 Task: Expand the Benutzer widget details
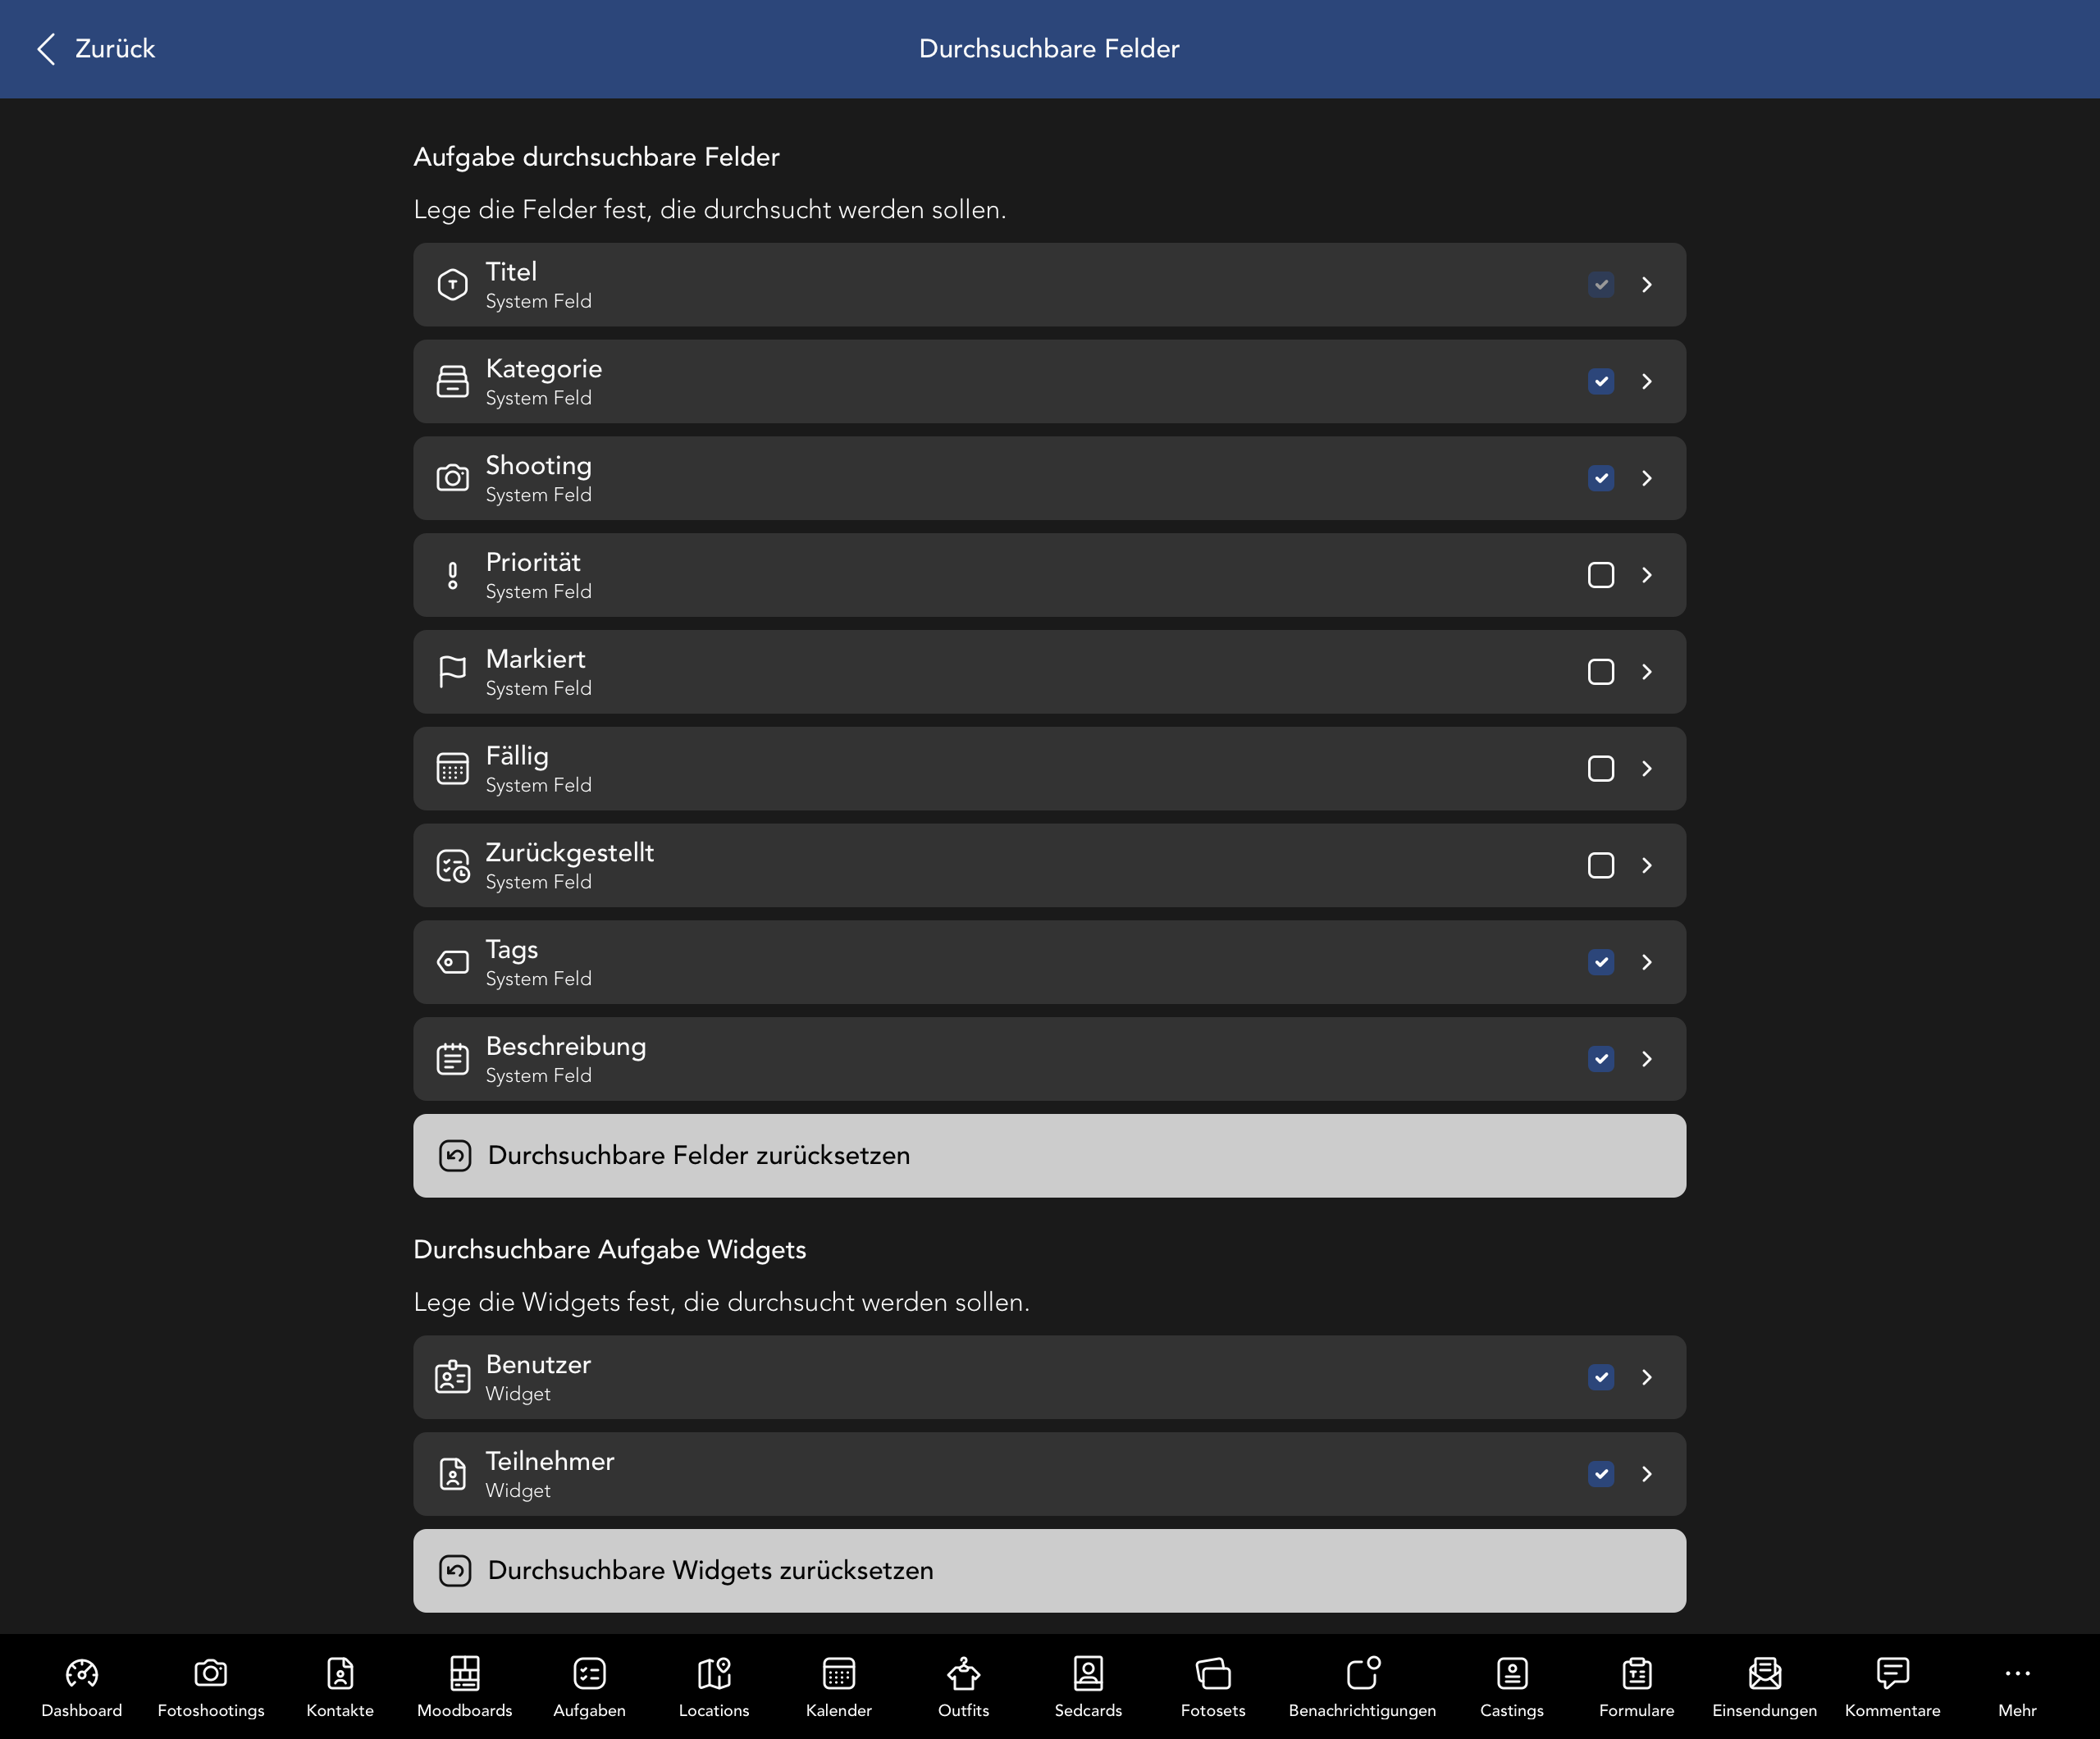(1647, 1377)
